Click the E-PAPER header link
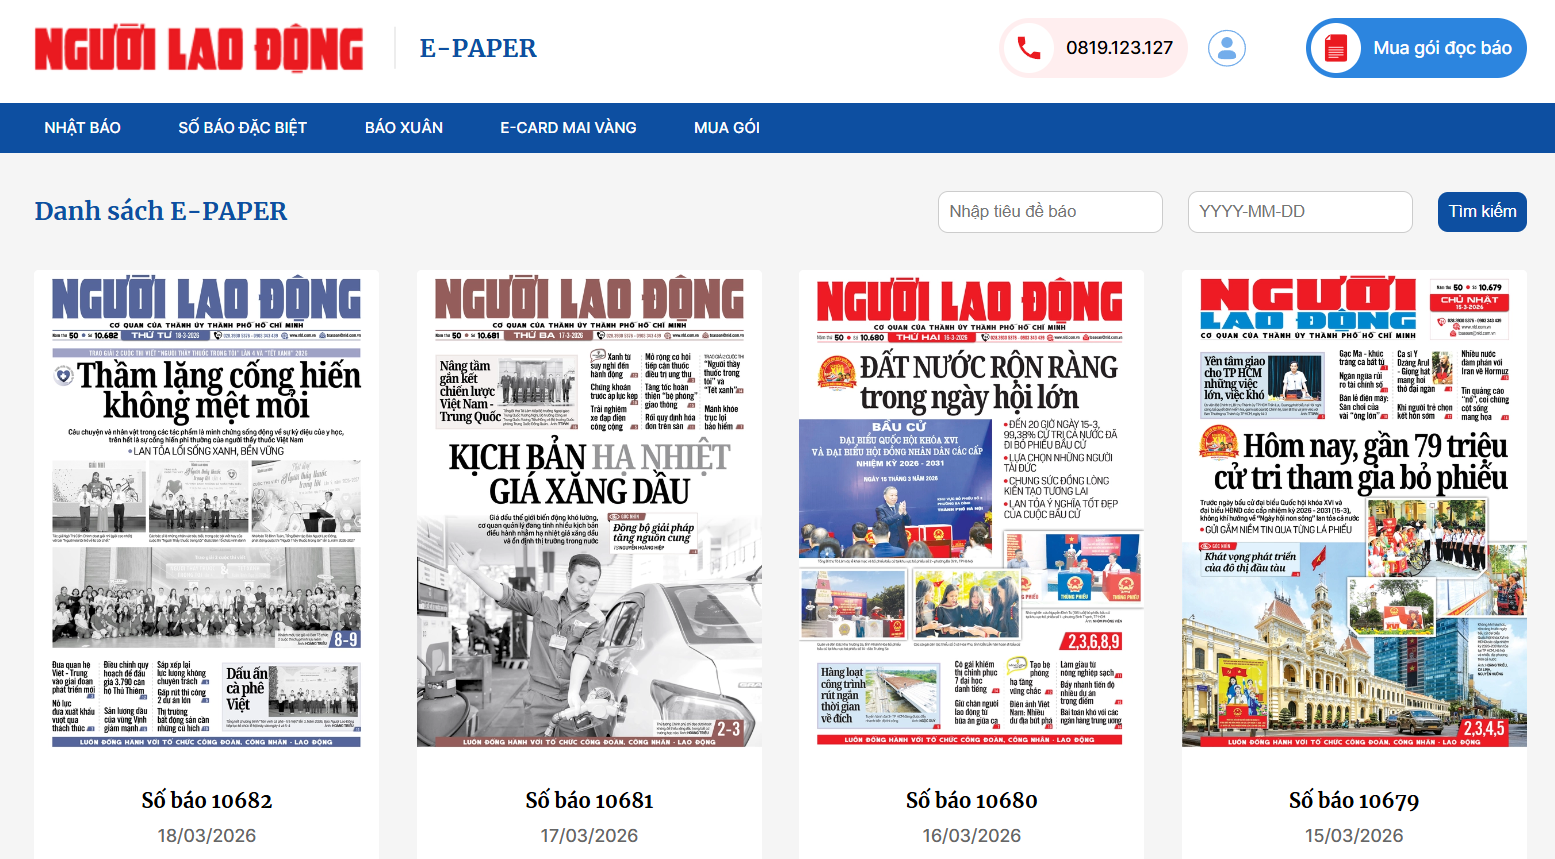The width and height of the screenshot is (1555, 859). coord(479,47)
